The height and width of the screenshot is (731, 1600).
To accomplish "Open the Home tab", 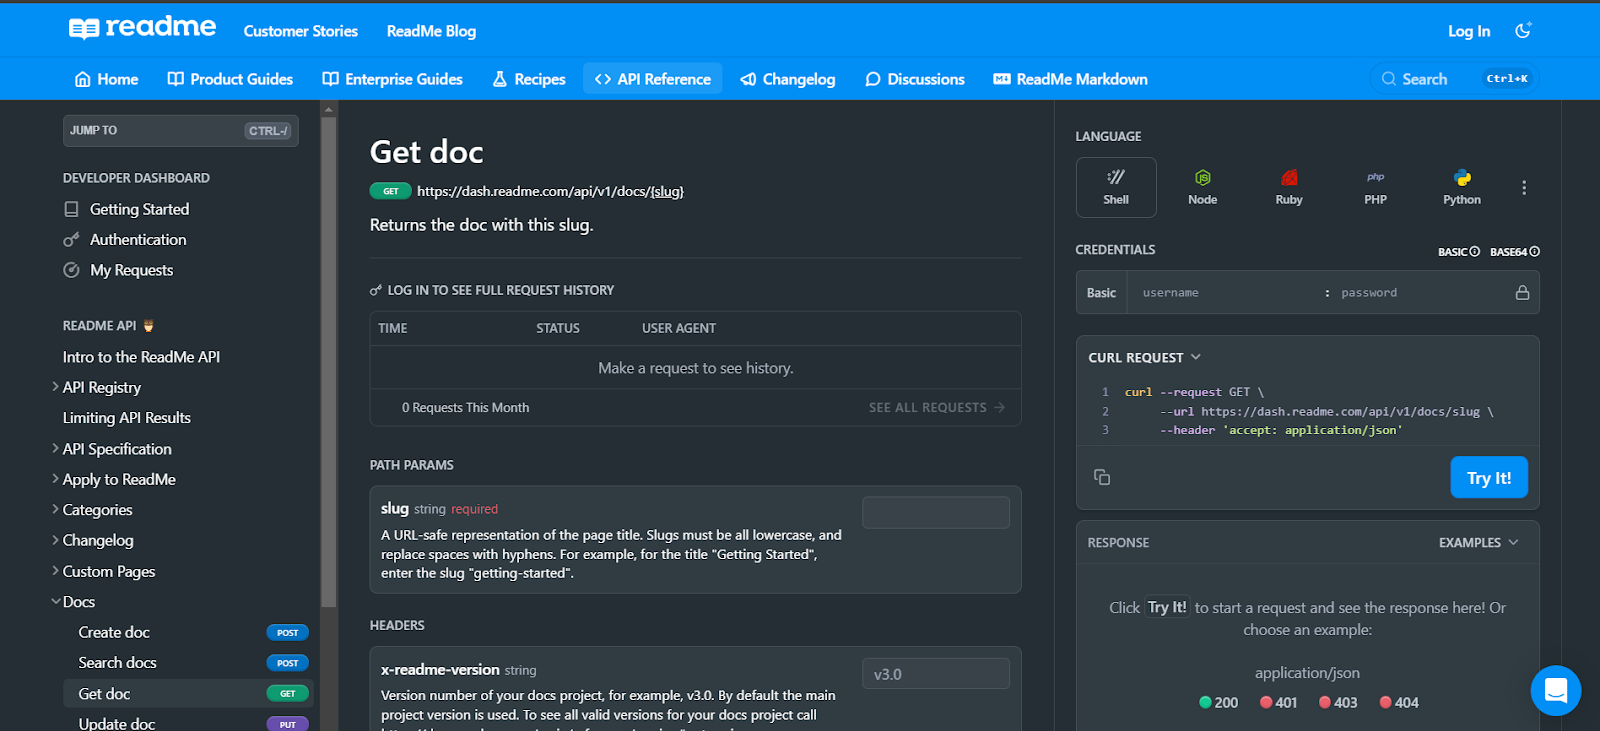I will [107, 79].
